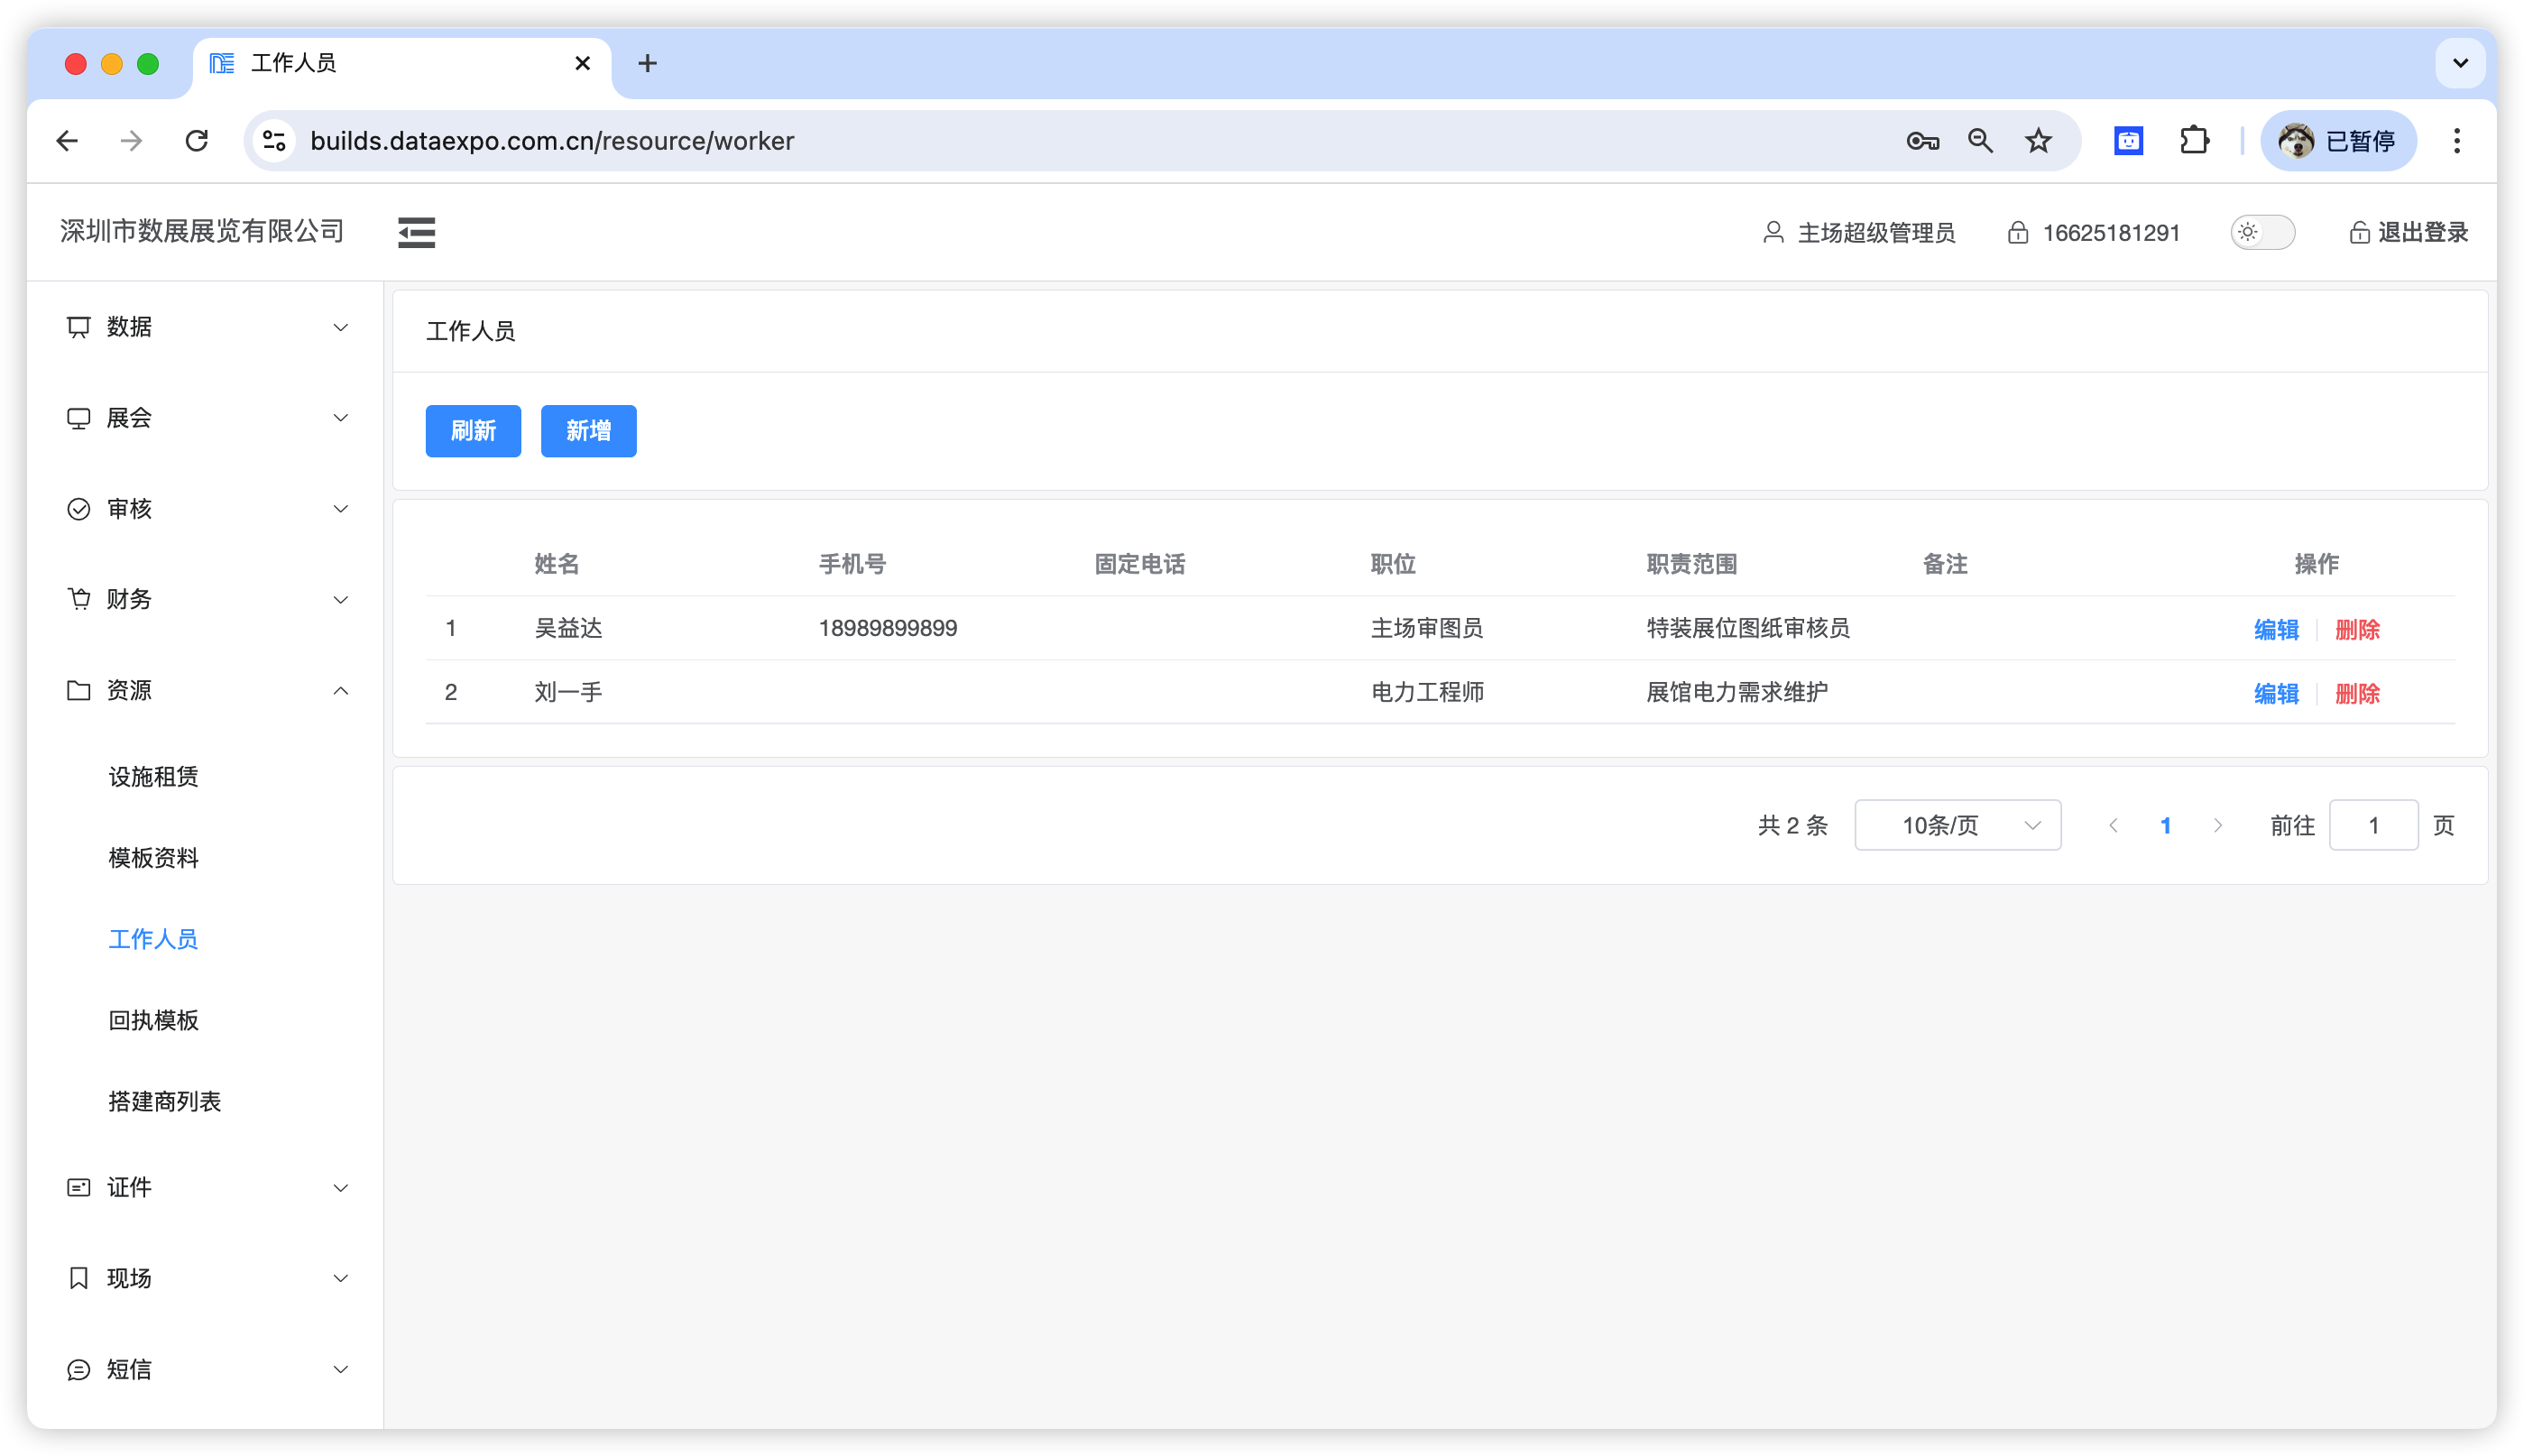Collapse the 资源 sidebar section
This screenshot has height=1456, width=2524.
point(207,690)
